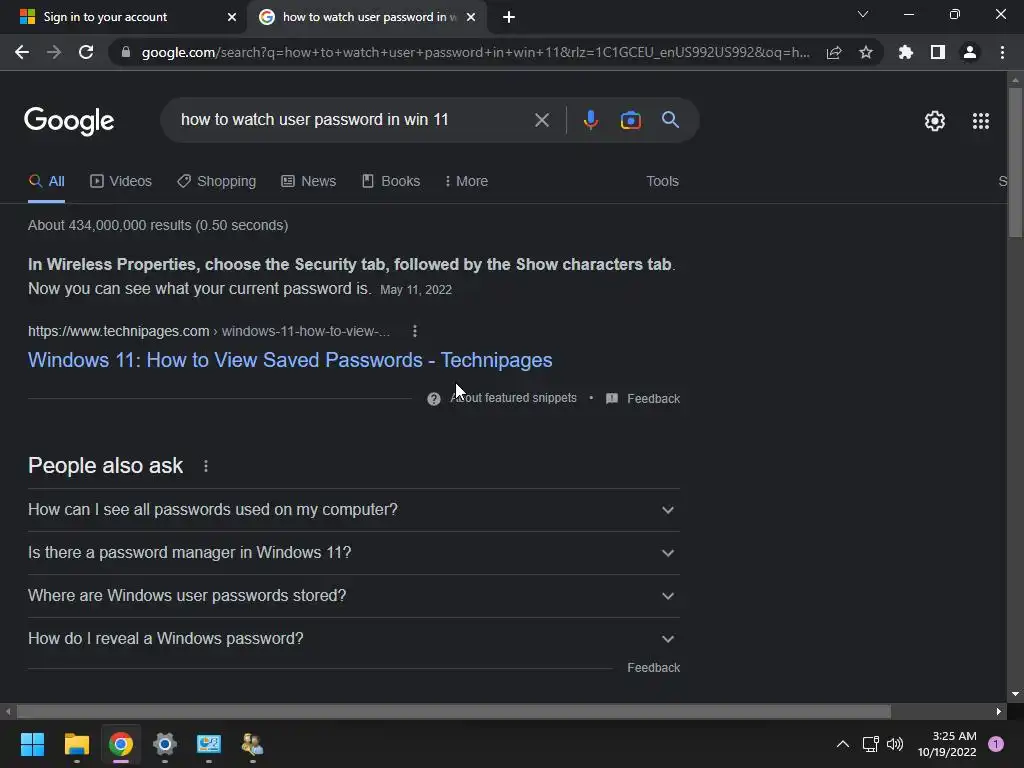Close the Google search results tab
Viewport: 1024px width, 768px height.
pos(471,18)
